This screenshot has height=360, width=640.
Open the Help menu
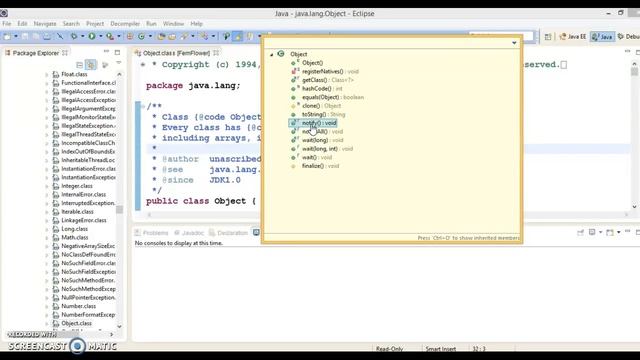196,24
